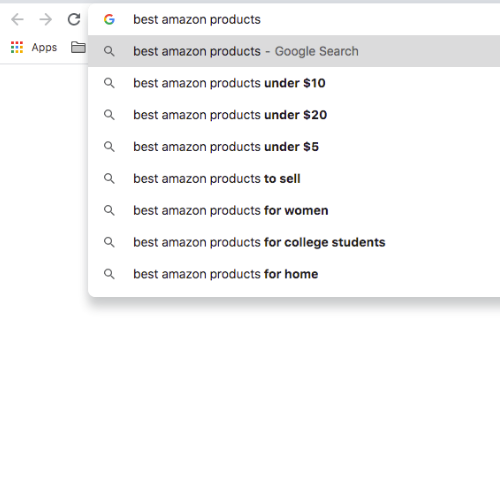500x500 pixels.
Task: Click the browser Back arrow
Action: [x=17, y=19]
